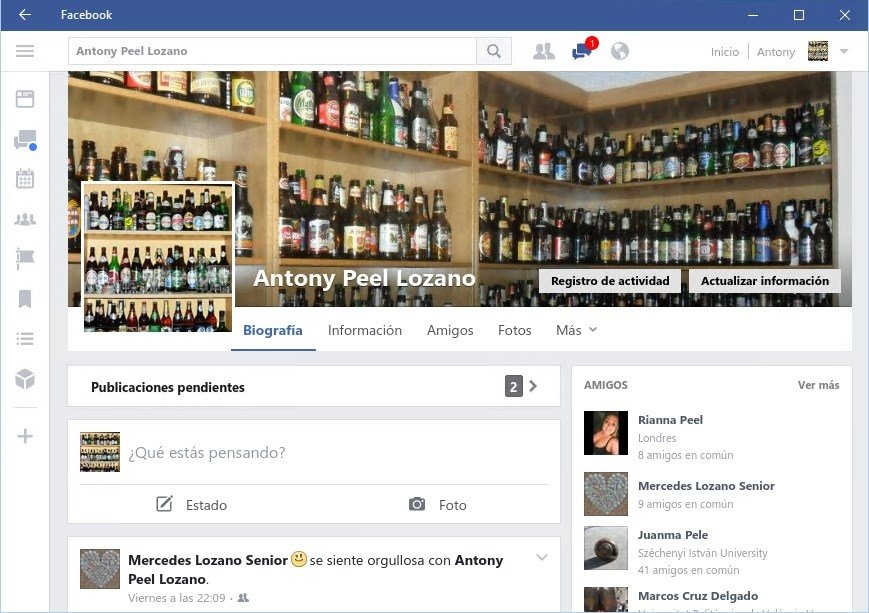Open Juanma Pele's profile name
Viewport: 869px width, 613px height.
(673, 535)
